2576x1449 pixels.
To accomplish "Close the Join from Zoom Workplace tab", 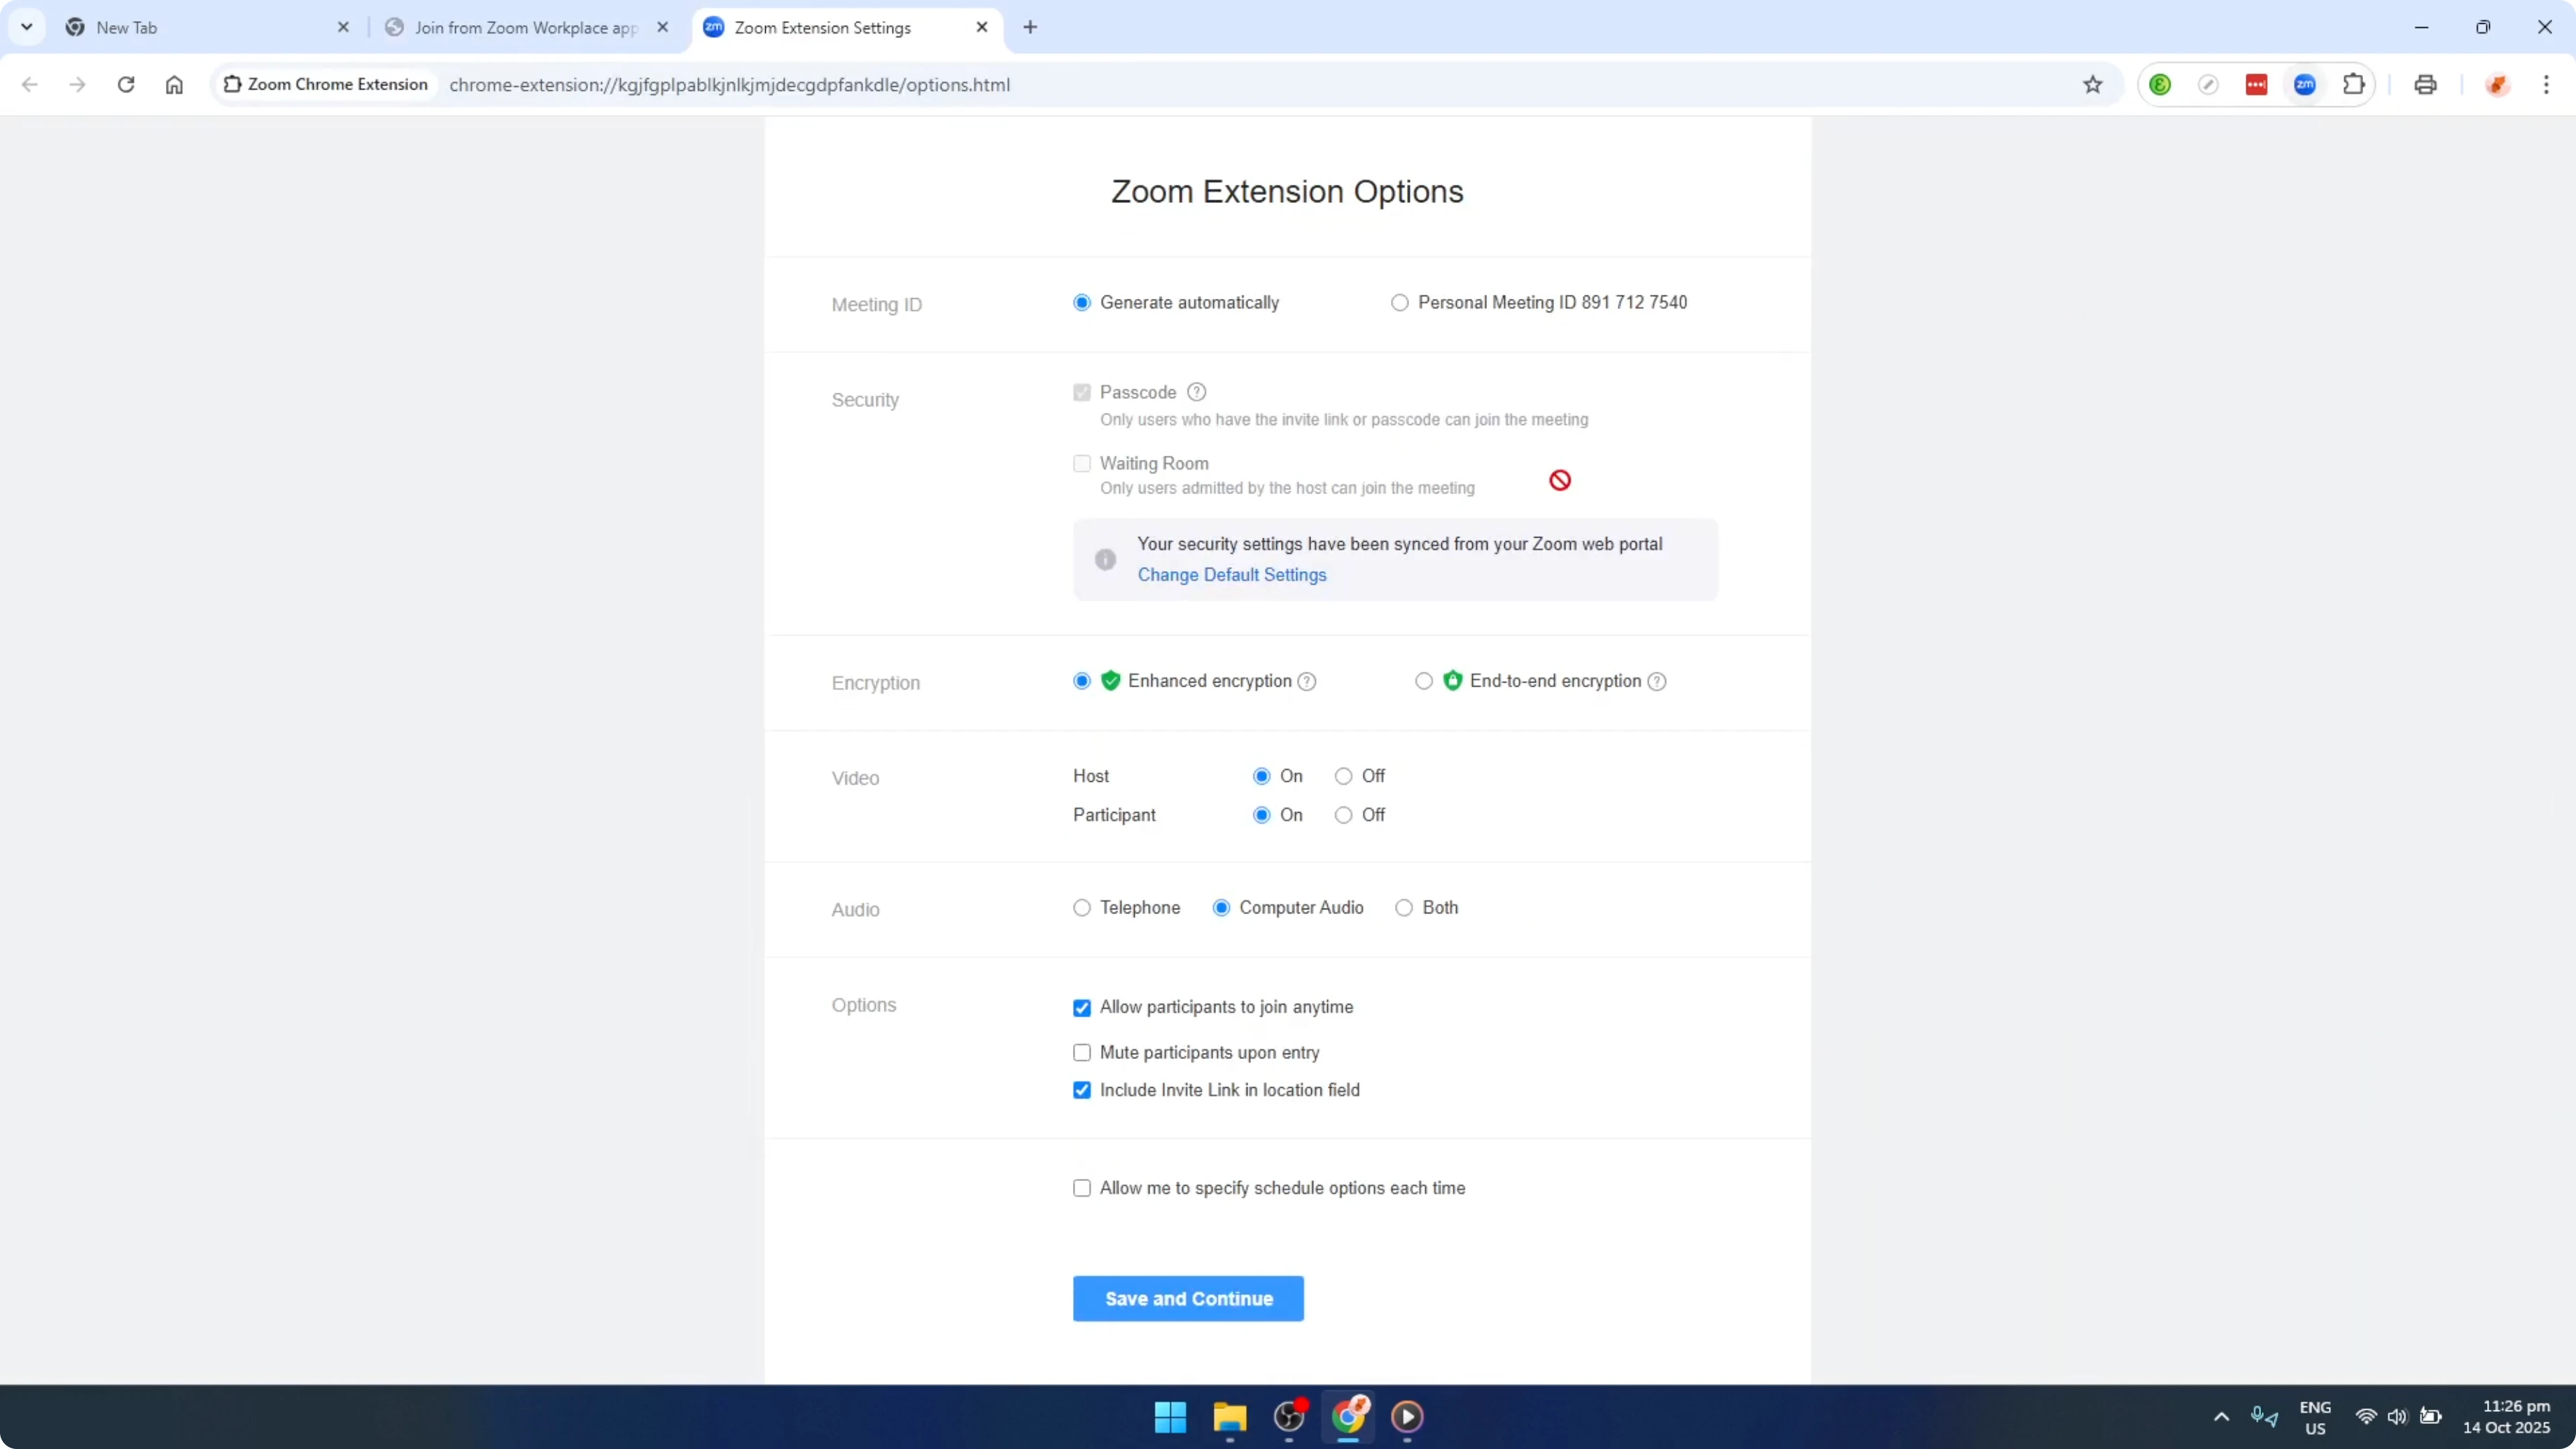I will click(662, 27).
